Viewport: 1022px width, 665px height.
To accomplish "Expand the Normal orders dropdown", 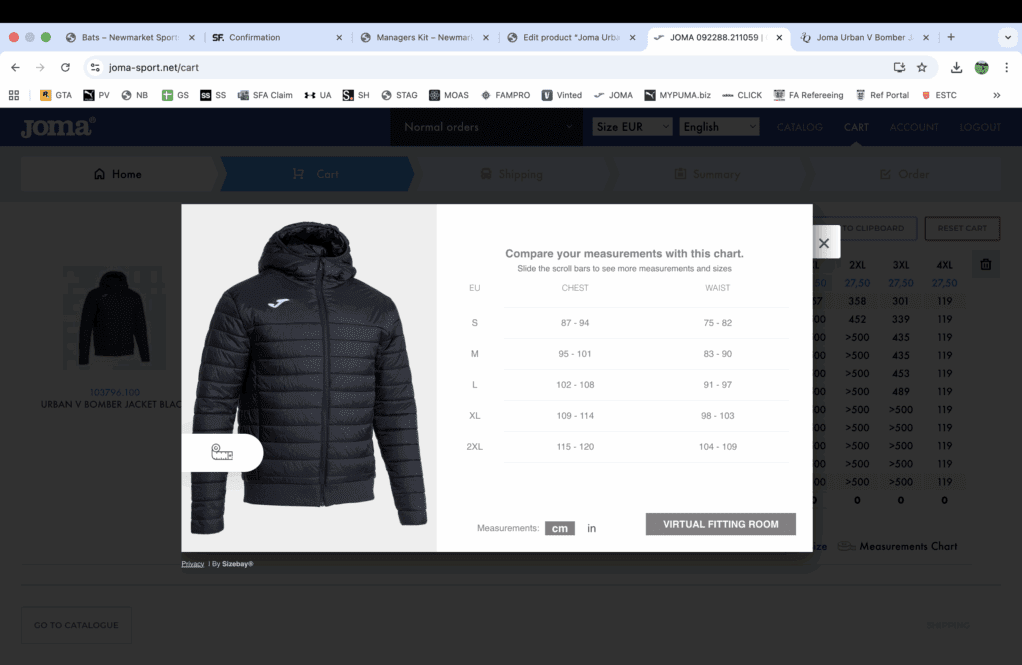I will coord(486,127).
